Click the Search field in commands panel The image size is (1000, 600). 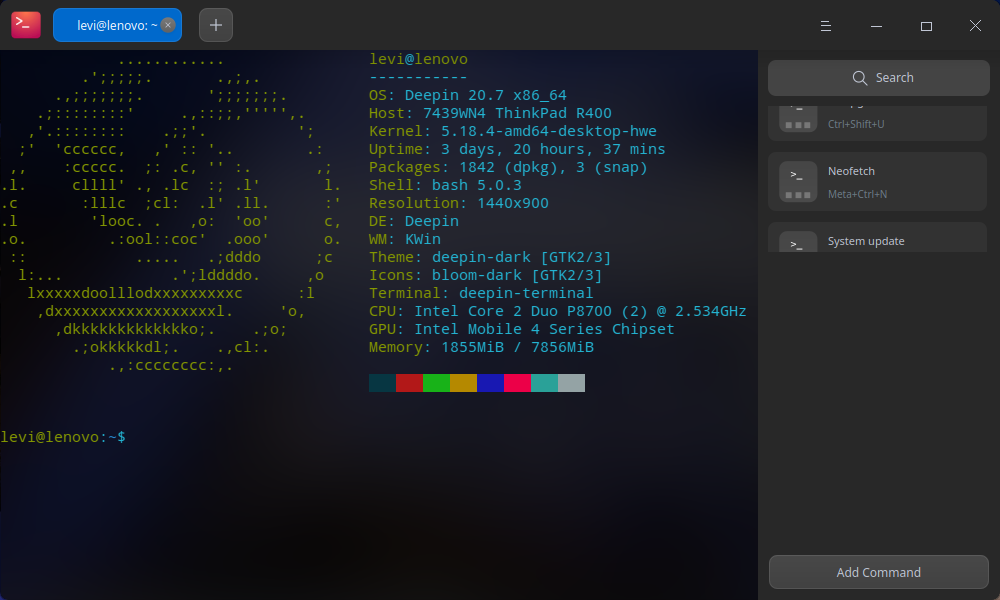(878, 78)
